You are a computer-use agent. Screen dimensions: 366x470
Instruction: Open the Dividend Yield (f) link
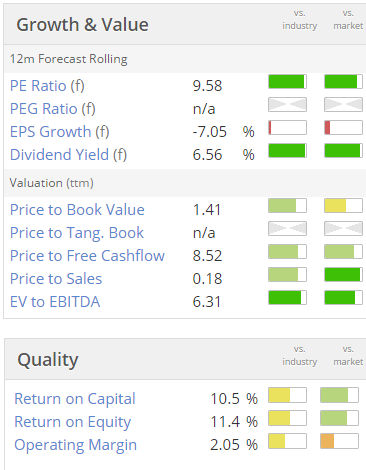pyautogui.click(x=68, y=155)
